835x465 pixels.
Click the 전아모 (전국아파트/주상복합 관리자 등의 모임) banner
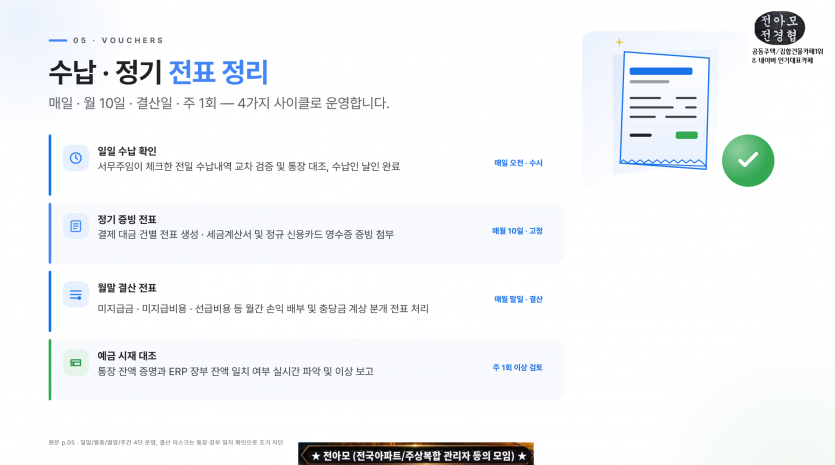416,454
